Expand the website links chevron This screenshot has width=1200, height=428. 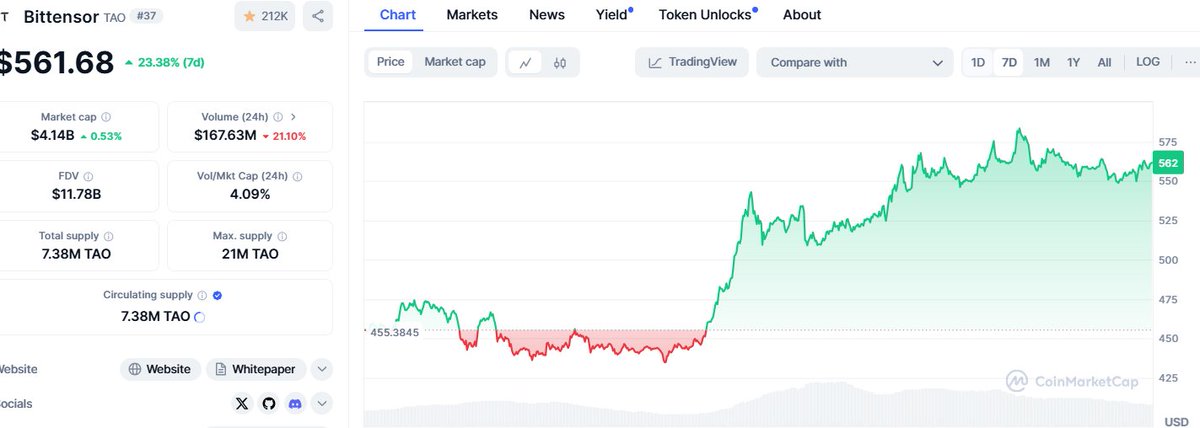tap(322, 369)
